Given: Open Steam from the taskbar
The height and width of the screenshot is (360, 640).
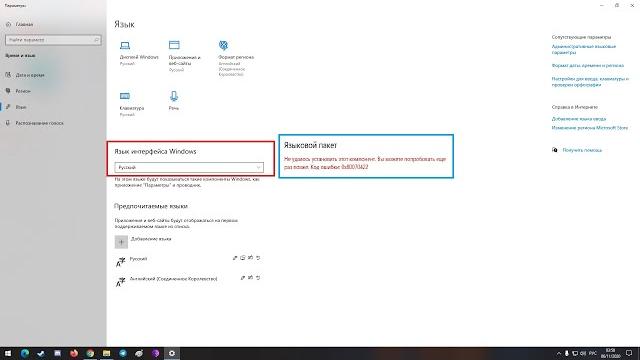Looking at the screenshot, I should pos(41,353).
